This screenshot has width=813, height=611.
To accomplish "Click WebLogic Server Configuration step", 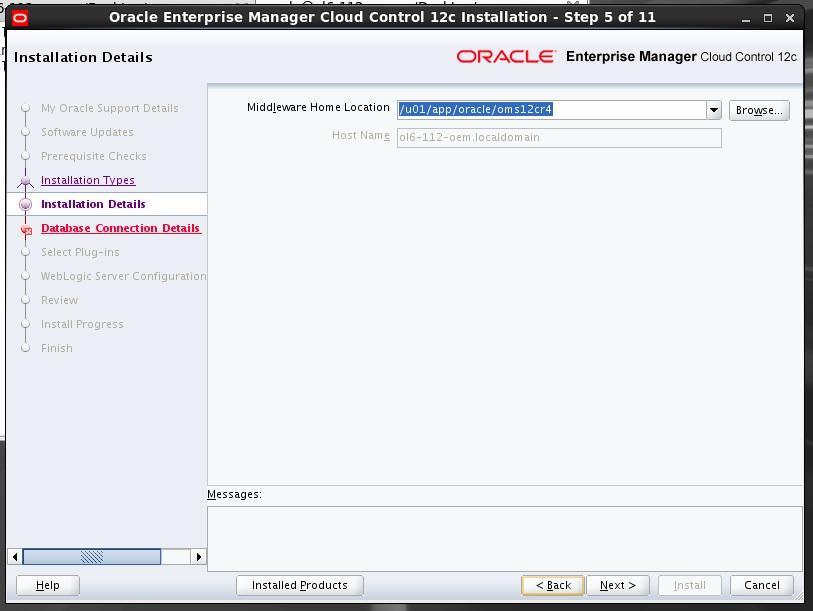I will click(x=123, y=276).
